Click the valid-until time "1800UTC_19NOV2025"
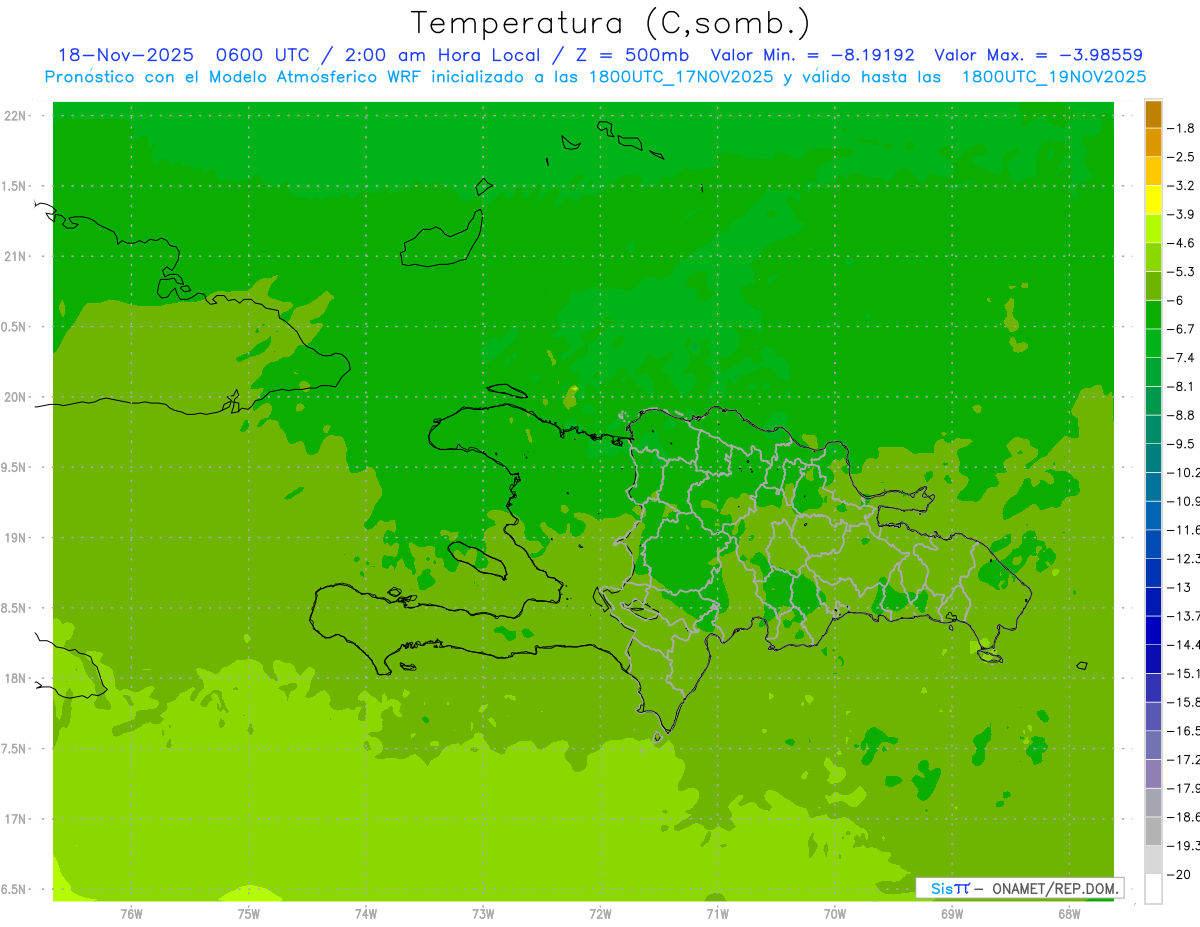The height and width of the screenshot is (927, 1200). tap(1053, 77)
